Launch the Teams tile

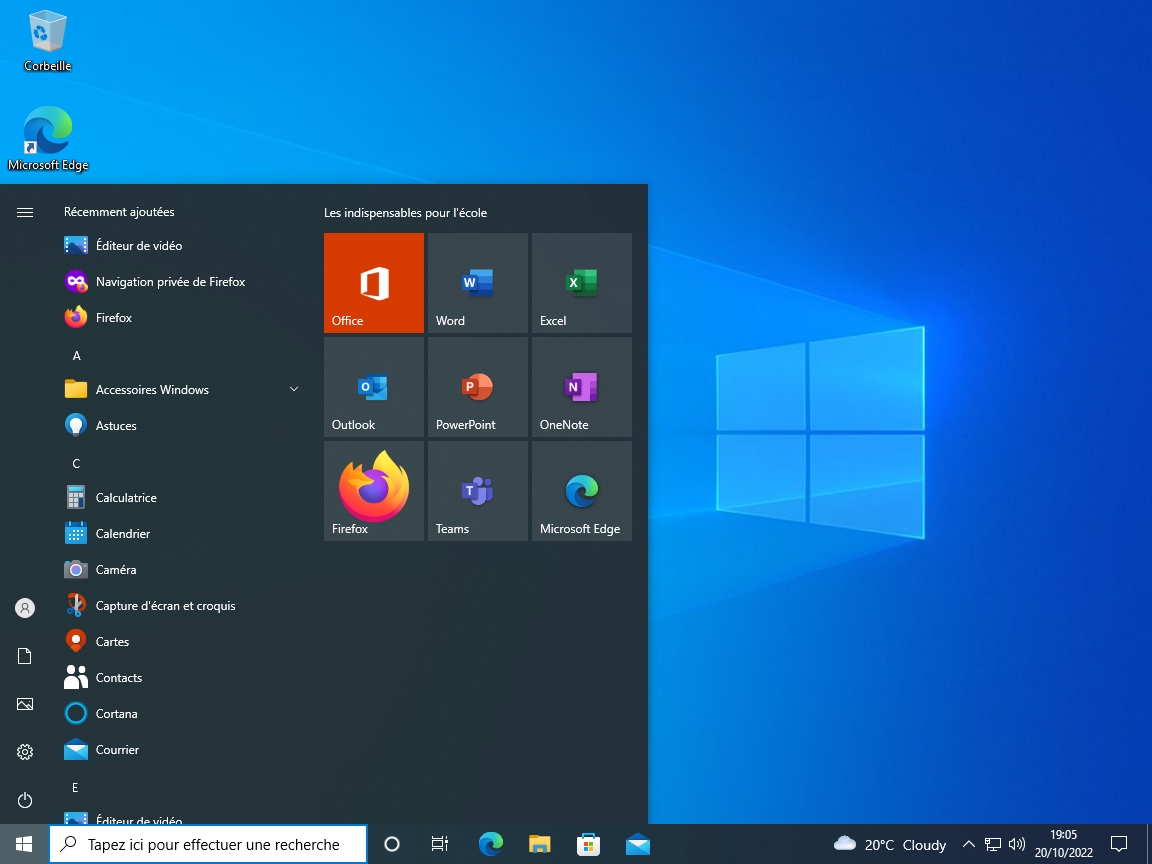(478, 491)
